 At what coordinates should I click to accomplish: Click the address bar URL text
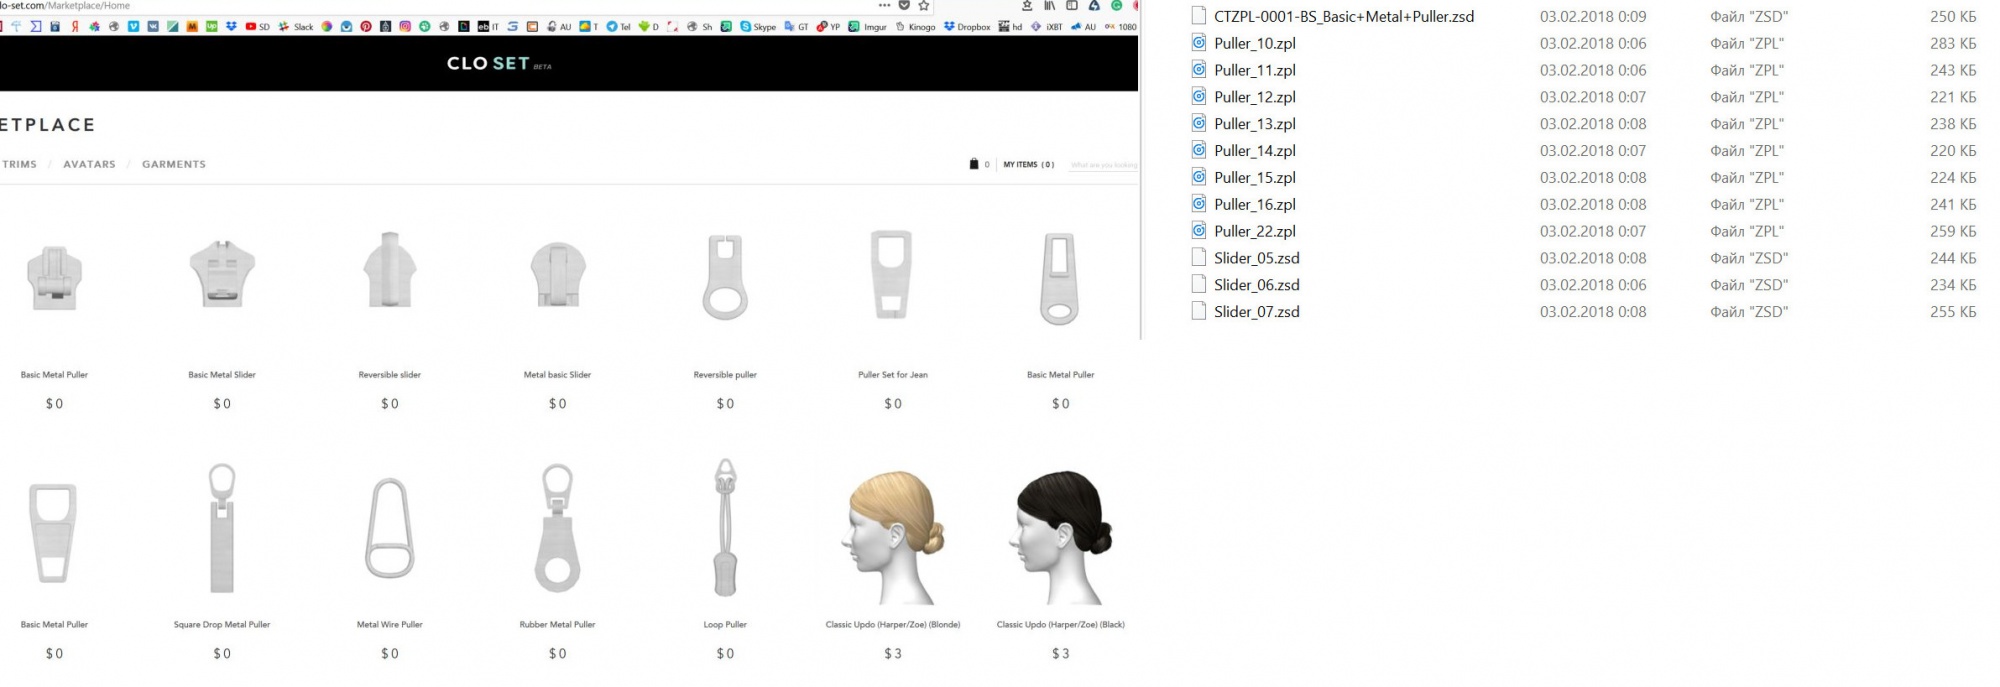[x=65, y=6]
